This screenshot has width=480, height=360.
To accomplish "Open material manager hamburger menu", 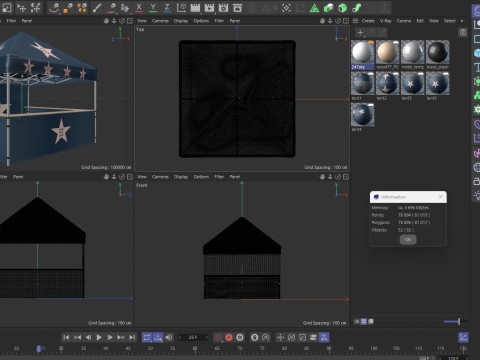I will click(x=356, y=21).
